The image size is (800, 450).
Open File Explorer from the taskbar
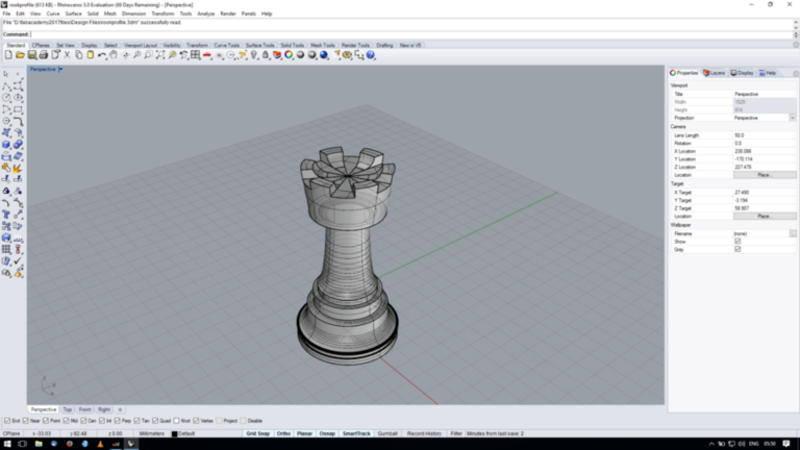tap(38, 444)
